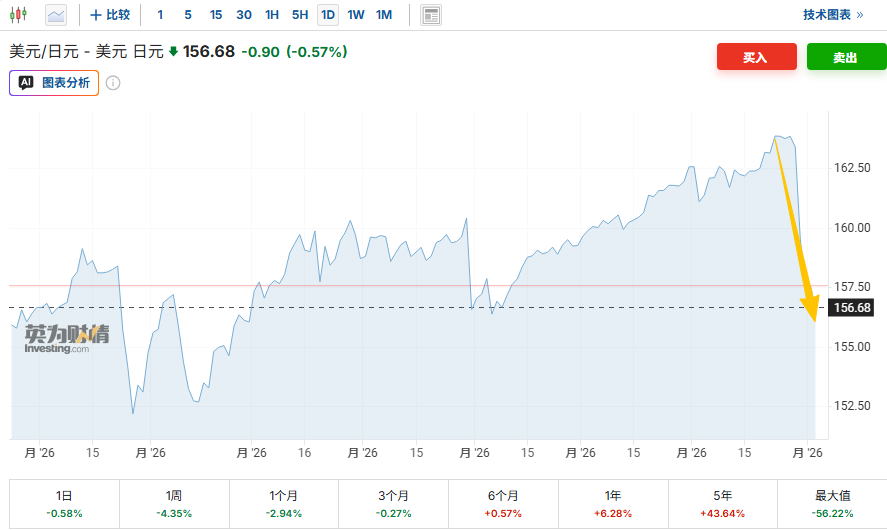Choose the 5年 performance range tab
887x530 pixels.
pos(722,504)
